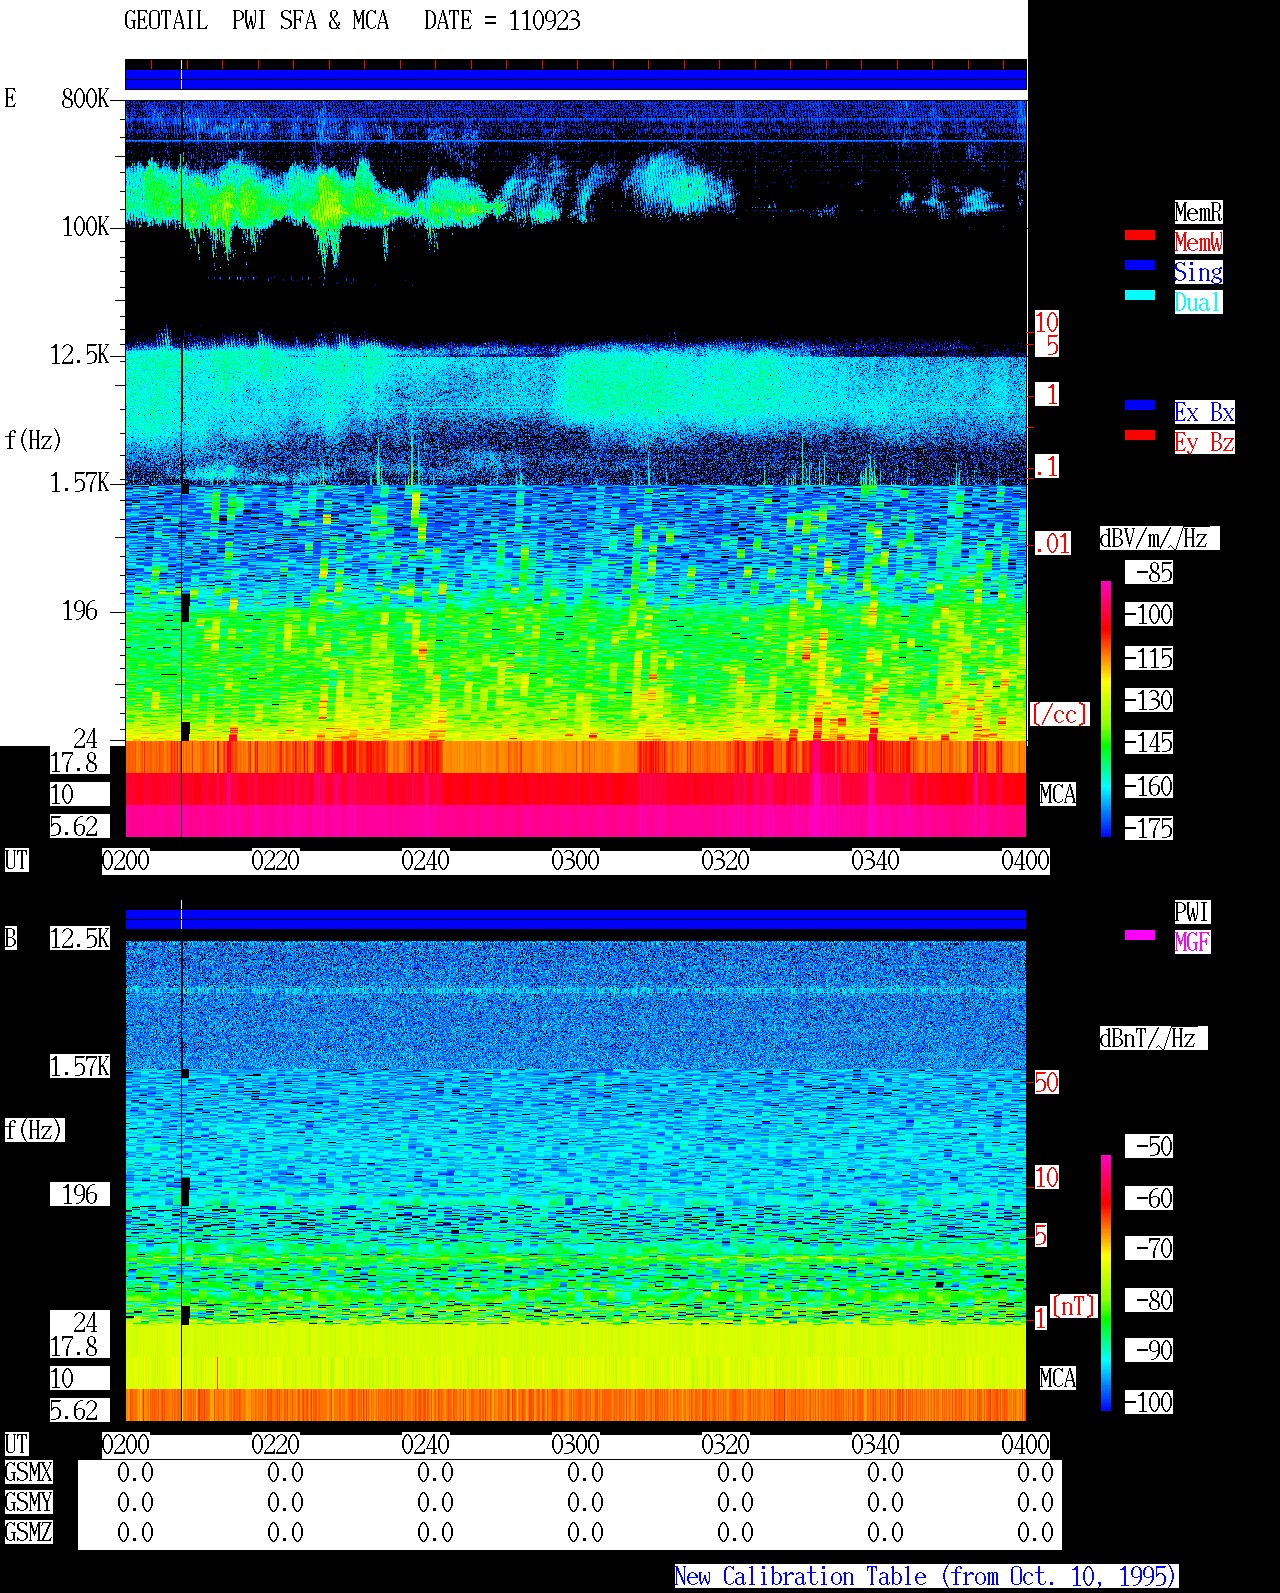This screenshot has width=1280, height=1593.
Task: Click the 0400 UT label under E panel
Action: click(1026, 861)
